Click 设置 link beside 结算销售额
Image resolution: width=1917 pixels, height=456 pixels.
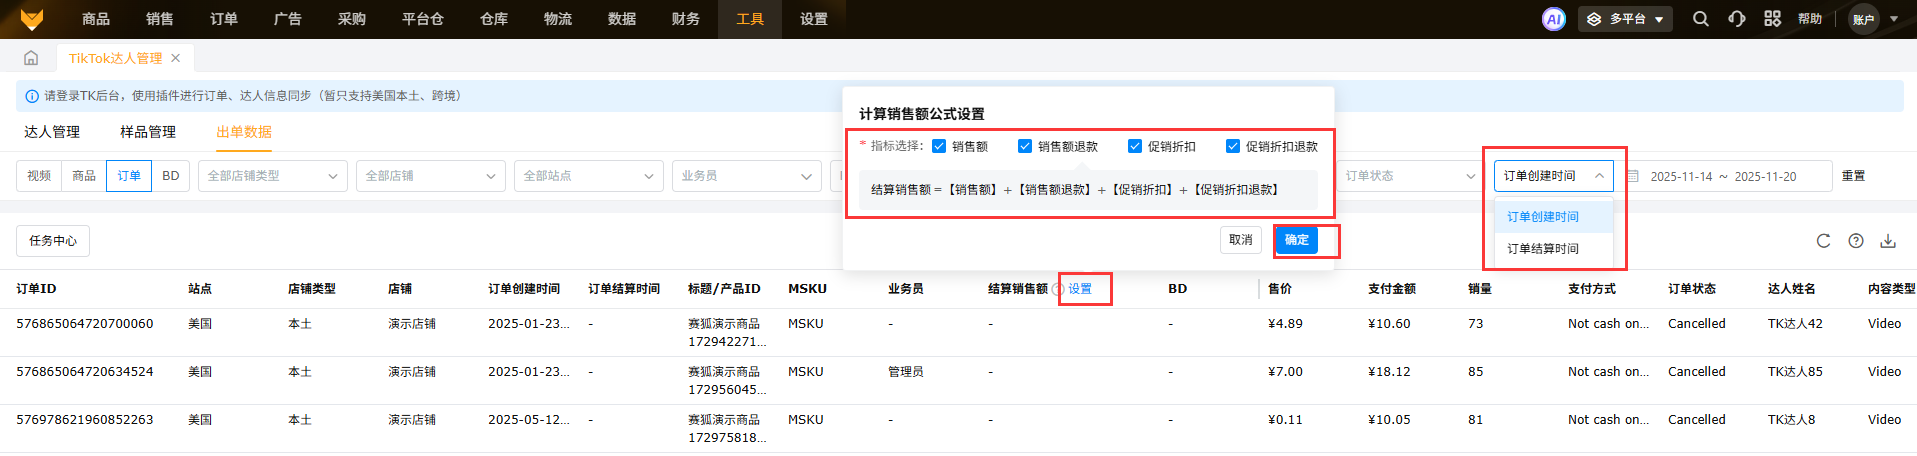click(x=1080, y=289)
